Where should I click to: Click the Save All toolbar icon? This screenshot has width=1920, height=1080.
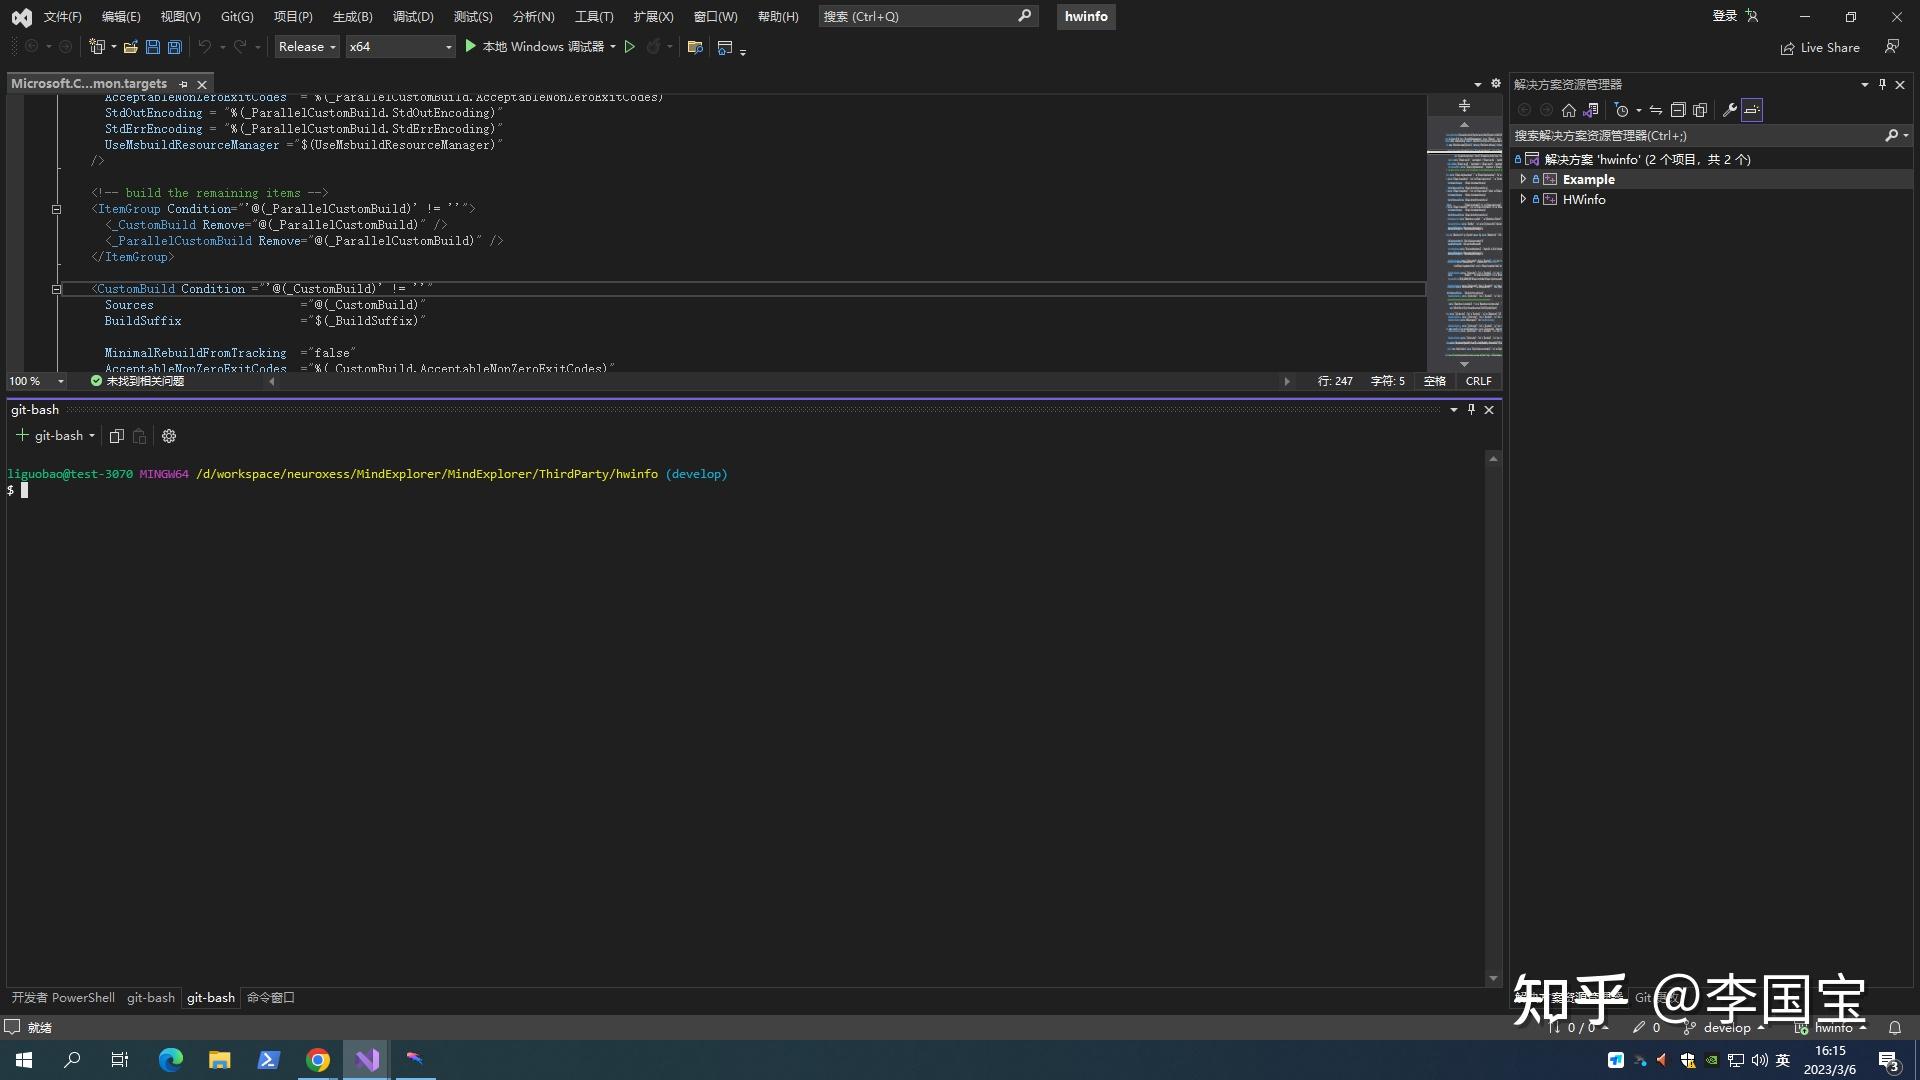174,47
